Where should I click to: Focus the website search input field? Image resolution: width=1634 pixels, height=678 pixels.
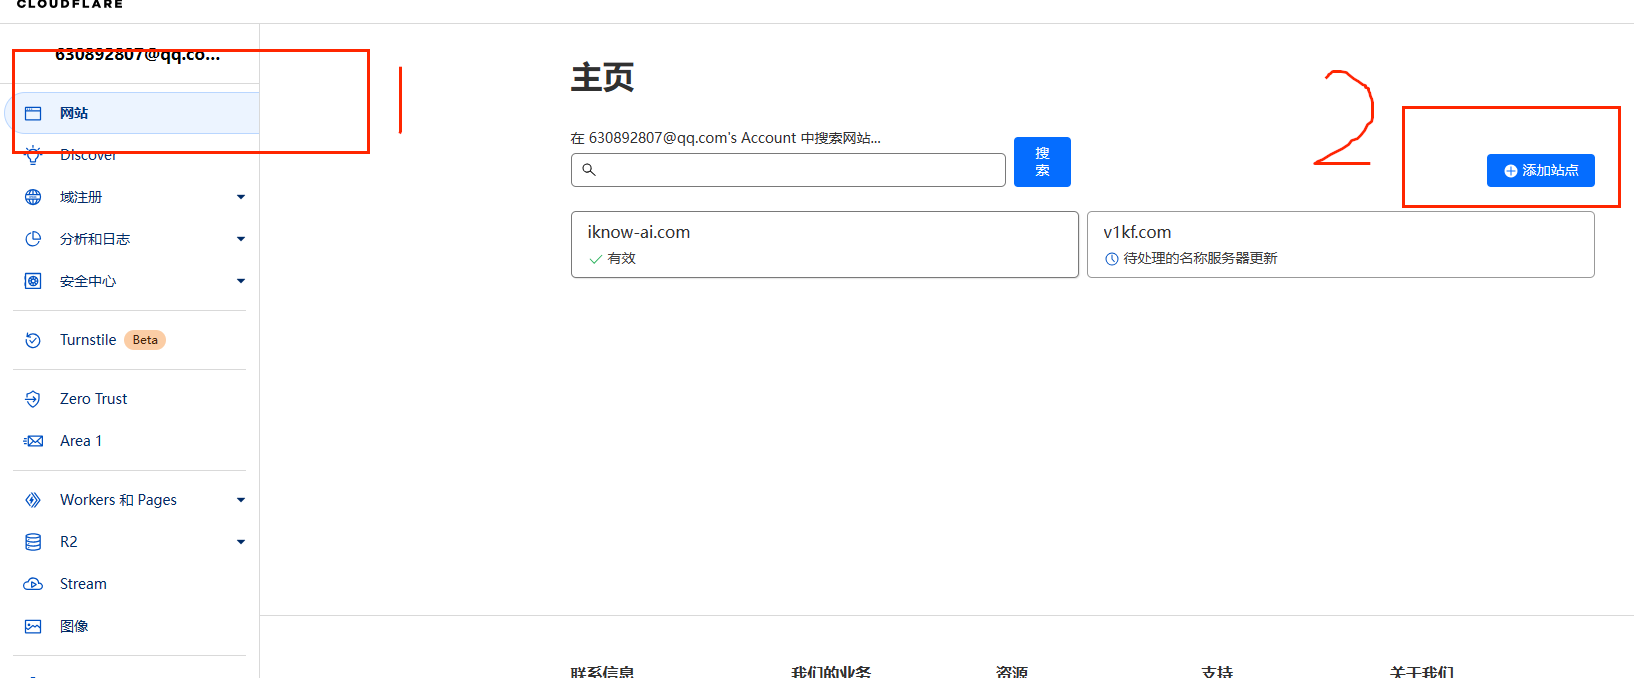coord(788,170)
